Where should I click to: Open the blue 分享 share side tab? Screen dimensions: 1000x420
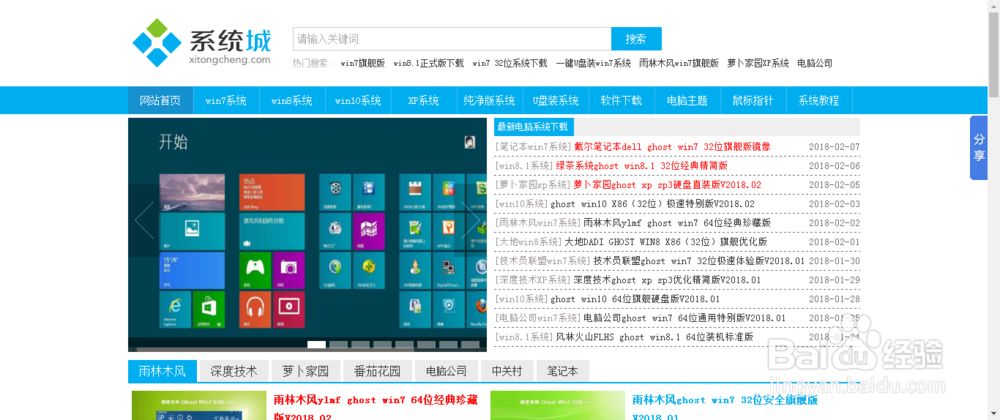point(978,147)
